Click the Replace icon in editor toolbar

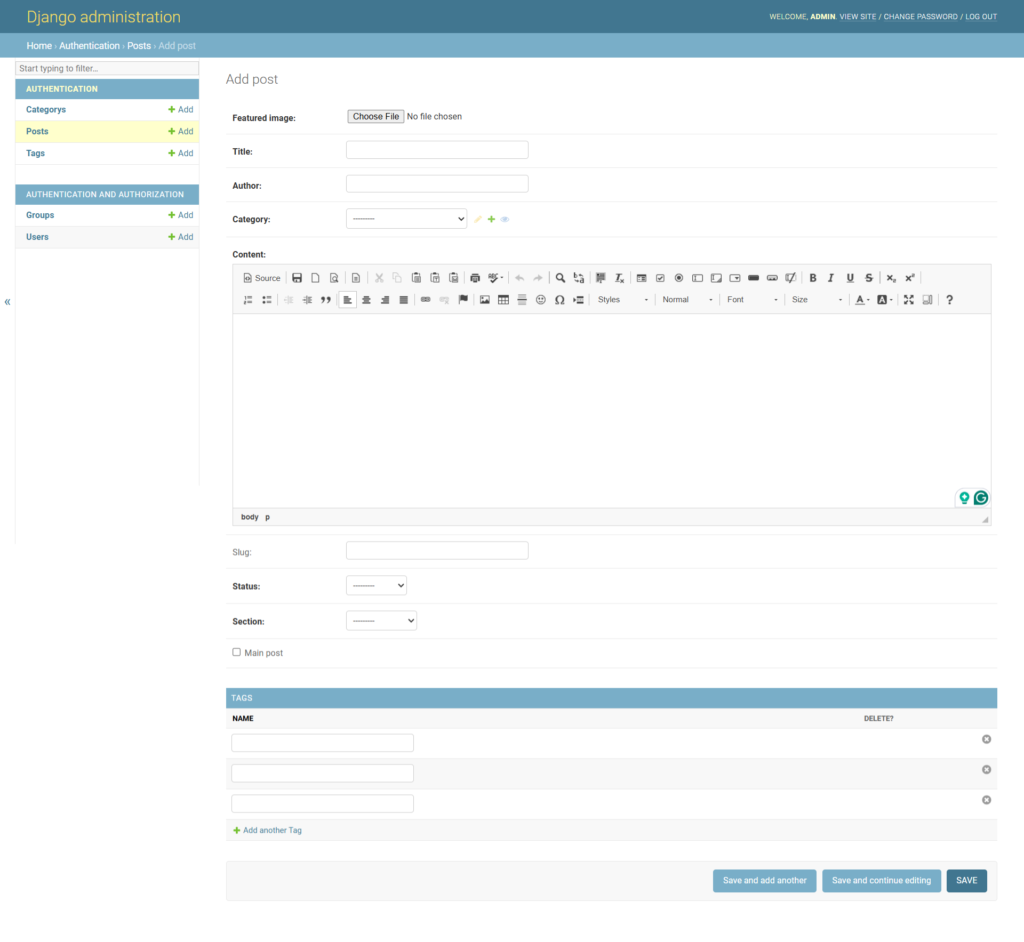[579, 278]
